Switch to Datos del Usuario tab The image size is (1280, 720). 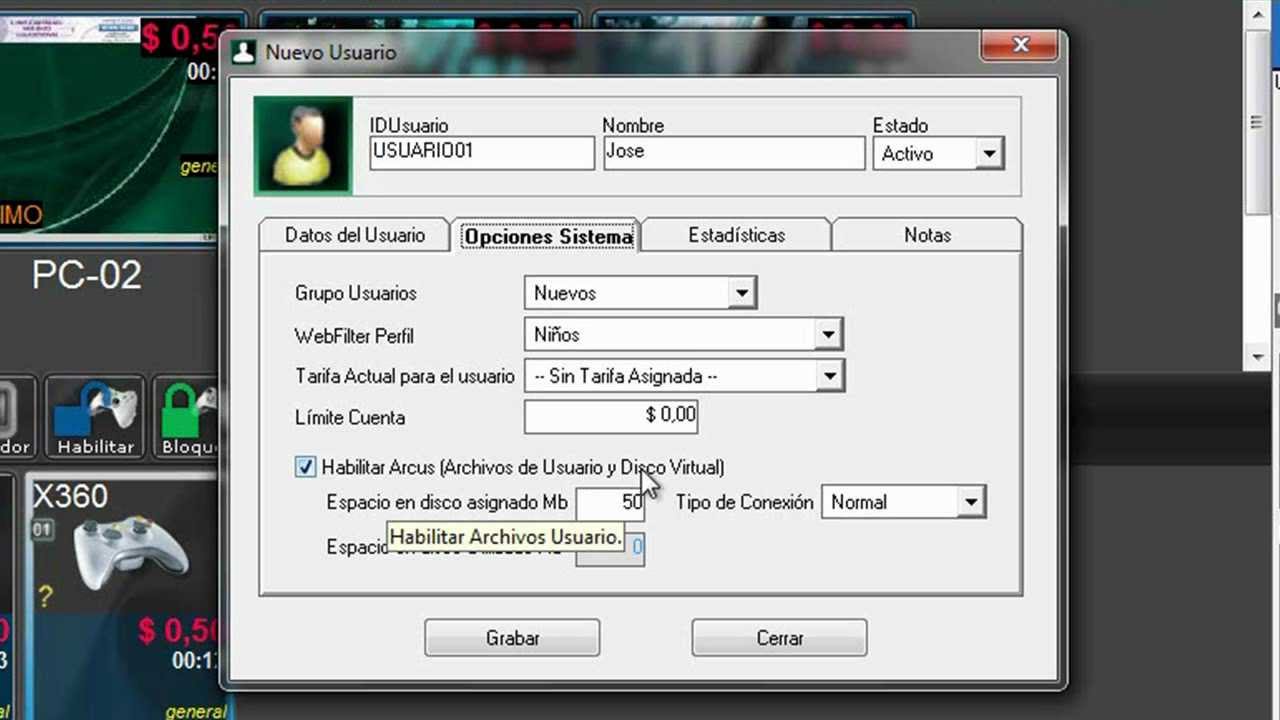point(355,235)
